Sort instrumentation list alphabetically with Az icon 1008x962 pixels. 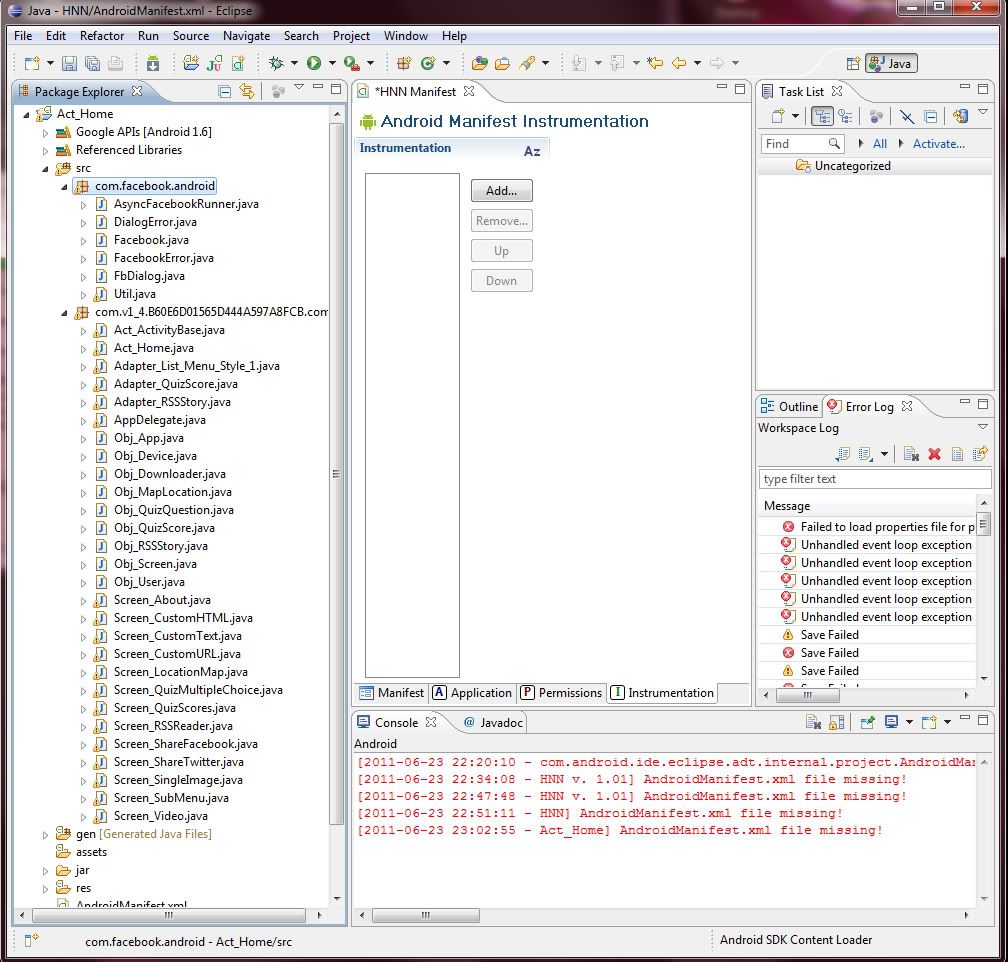click(532, 150)
